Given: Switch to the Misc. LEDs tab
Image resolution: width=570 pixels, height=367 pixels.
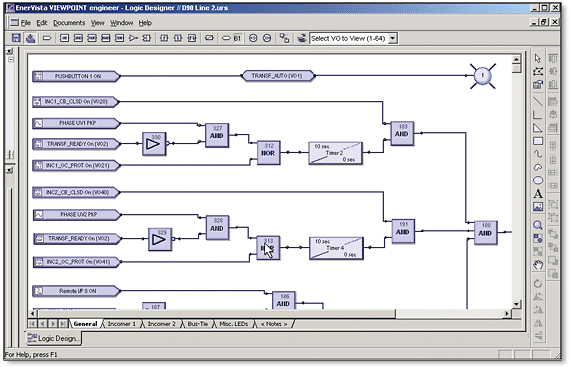Looking at the screenshot, I should tap(234, 324).
